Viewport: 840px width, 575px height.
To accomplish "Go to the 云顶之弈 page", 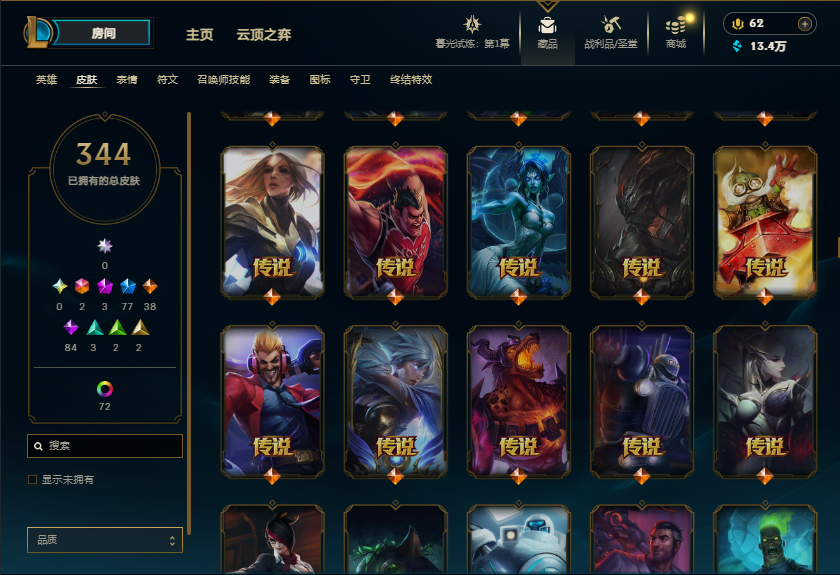I will [x=264, y=35].
